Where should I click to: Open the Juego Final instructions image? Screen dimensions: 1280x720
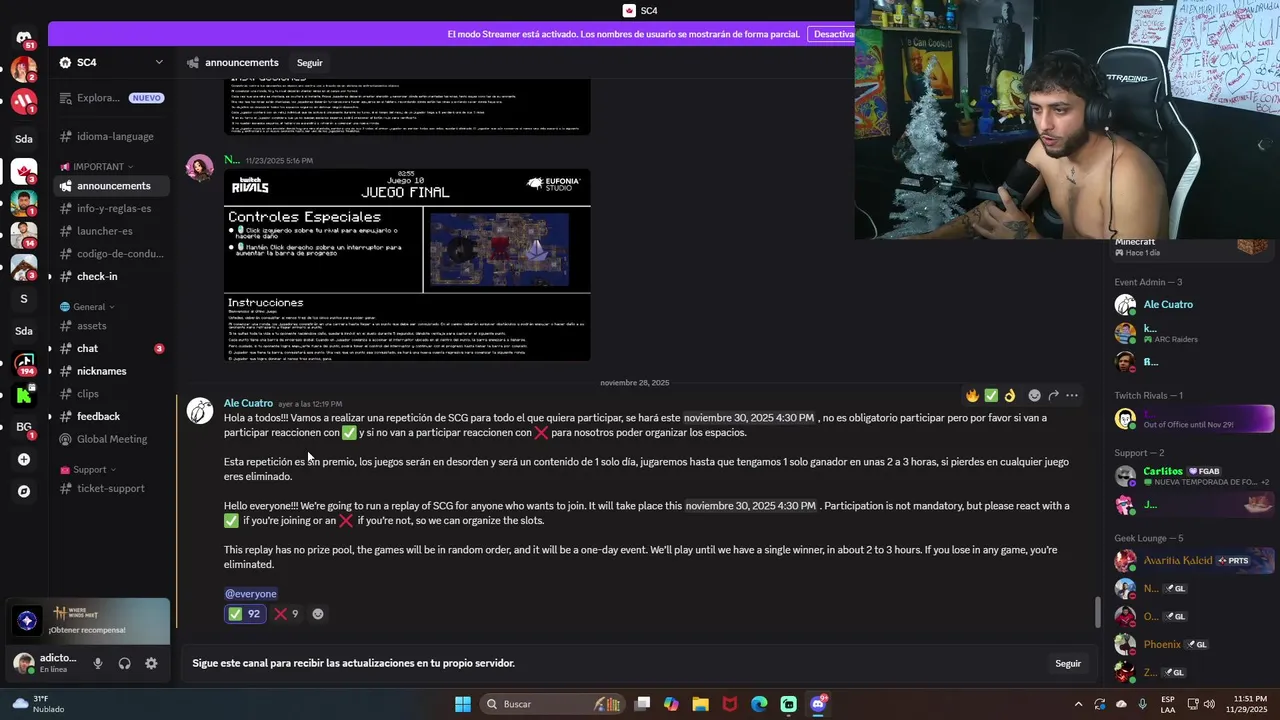pos(407,265)
